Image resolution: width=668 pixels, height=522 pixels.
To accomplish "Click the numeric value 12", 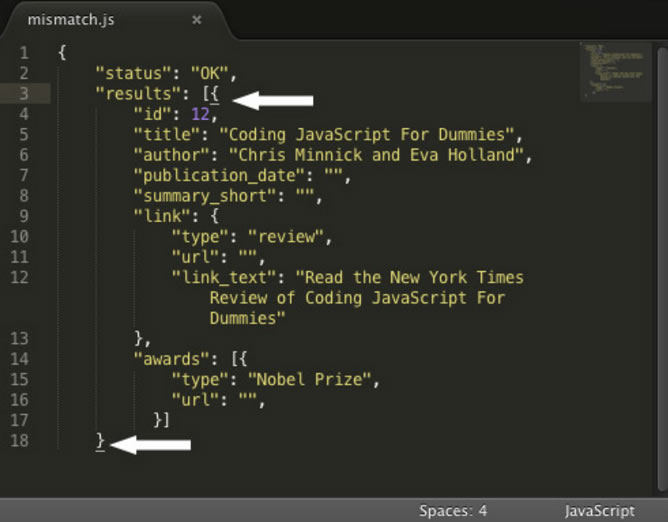I will (x=200, y=114).
